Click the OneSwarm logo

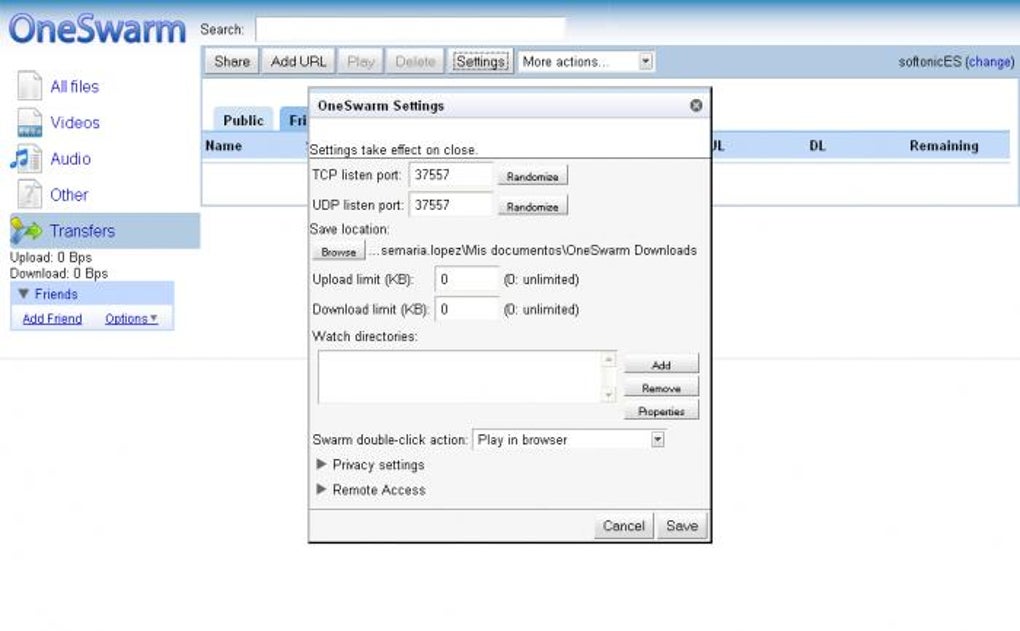point(97,29)
